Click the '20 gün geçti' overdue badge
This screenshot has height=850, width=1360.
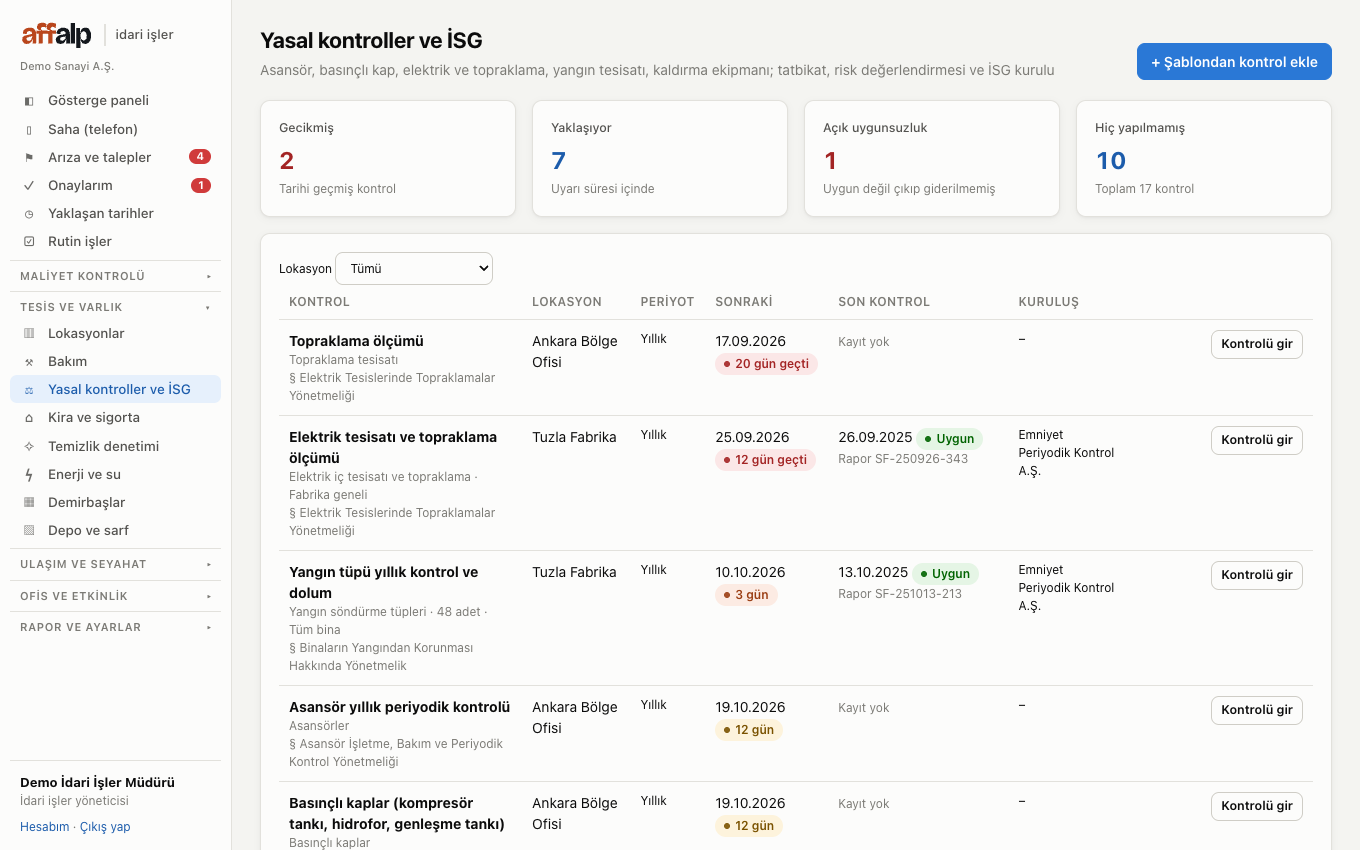tap(767, 364)
